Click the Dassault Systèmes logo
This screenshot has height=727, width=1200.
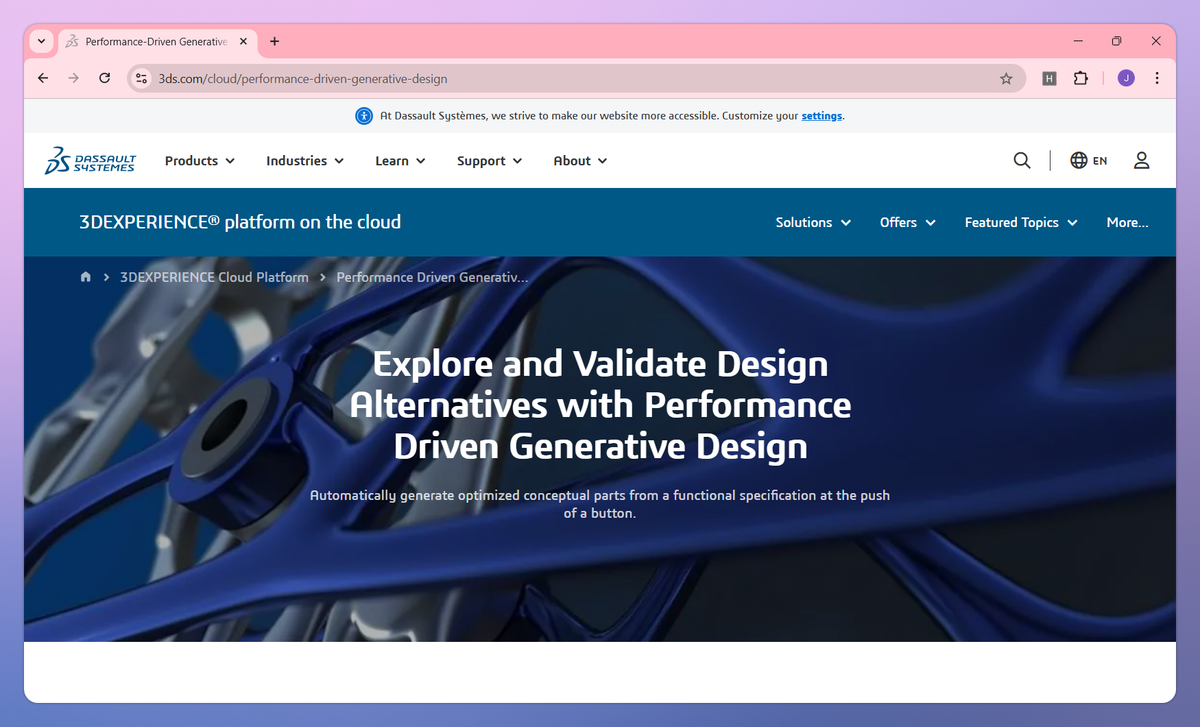pos(90,160)
